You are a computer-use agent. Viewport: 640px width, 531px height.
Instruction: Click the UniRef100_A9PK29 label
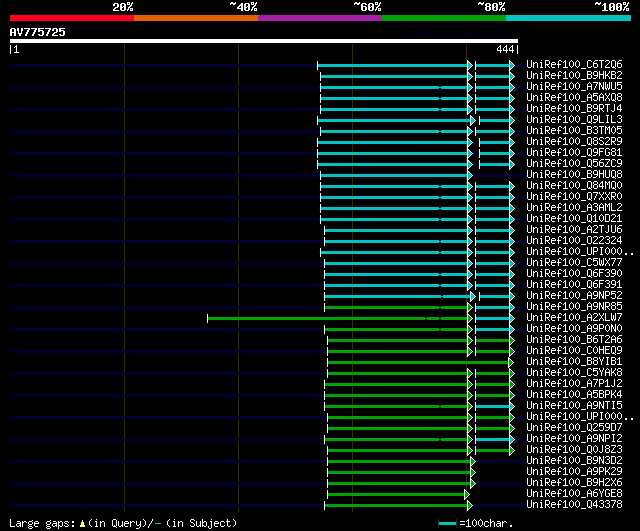(x=574, y=472)
